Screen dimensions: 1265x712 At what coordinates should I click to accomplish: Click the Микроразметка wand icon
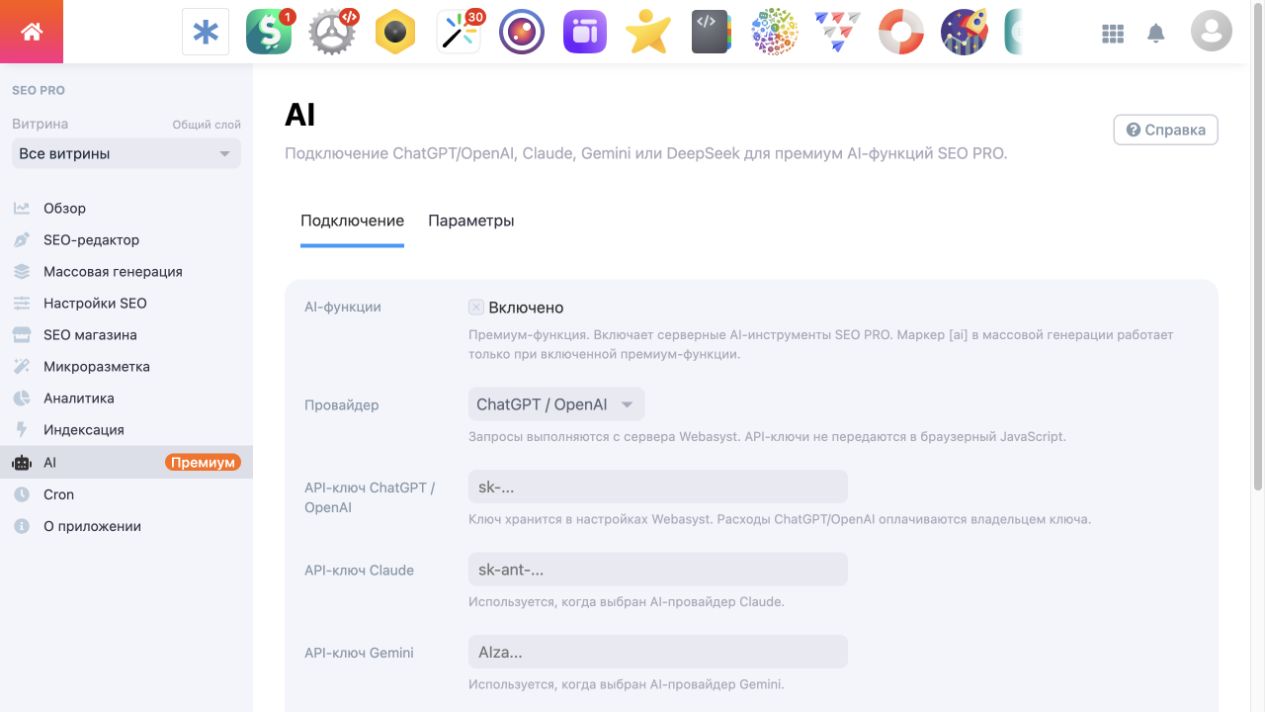(x=21, y=367)
